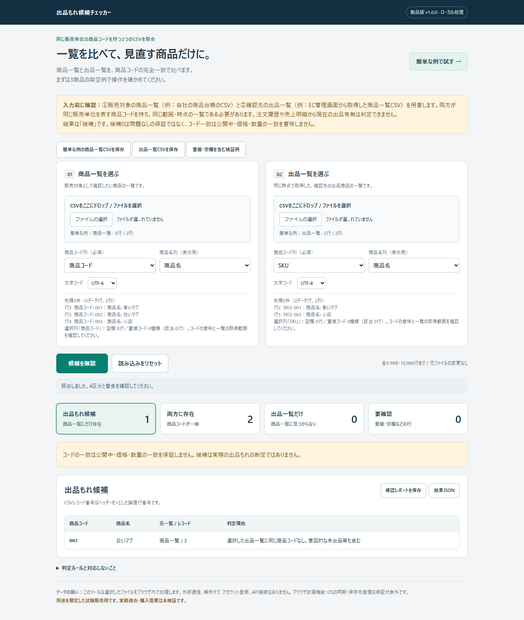The image size is (524, 620).
Task: Click the 読み込みをリセット button
Action: pos(140,363)
